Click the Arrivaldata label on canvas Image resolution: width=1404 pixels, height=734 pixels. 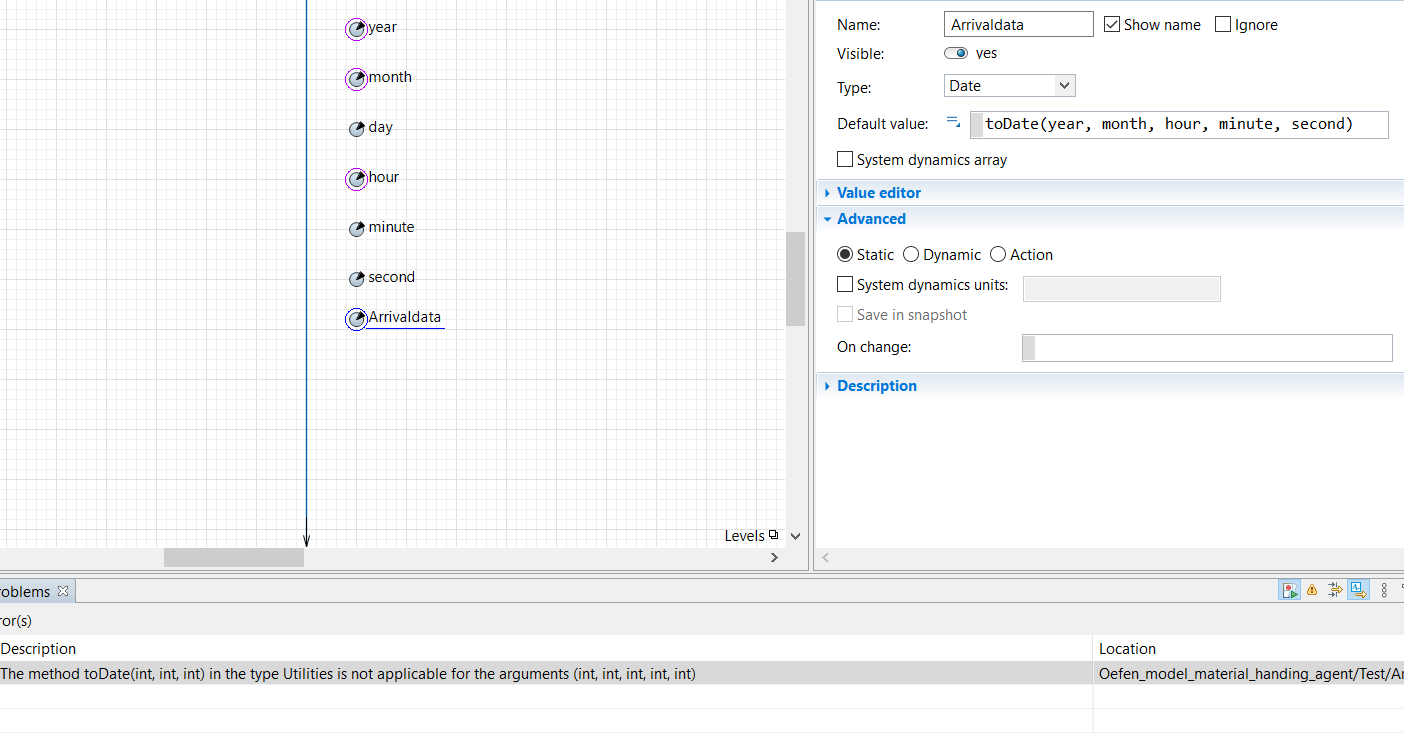[x=405, y=317]
